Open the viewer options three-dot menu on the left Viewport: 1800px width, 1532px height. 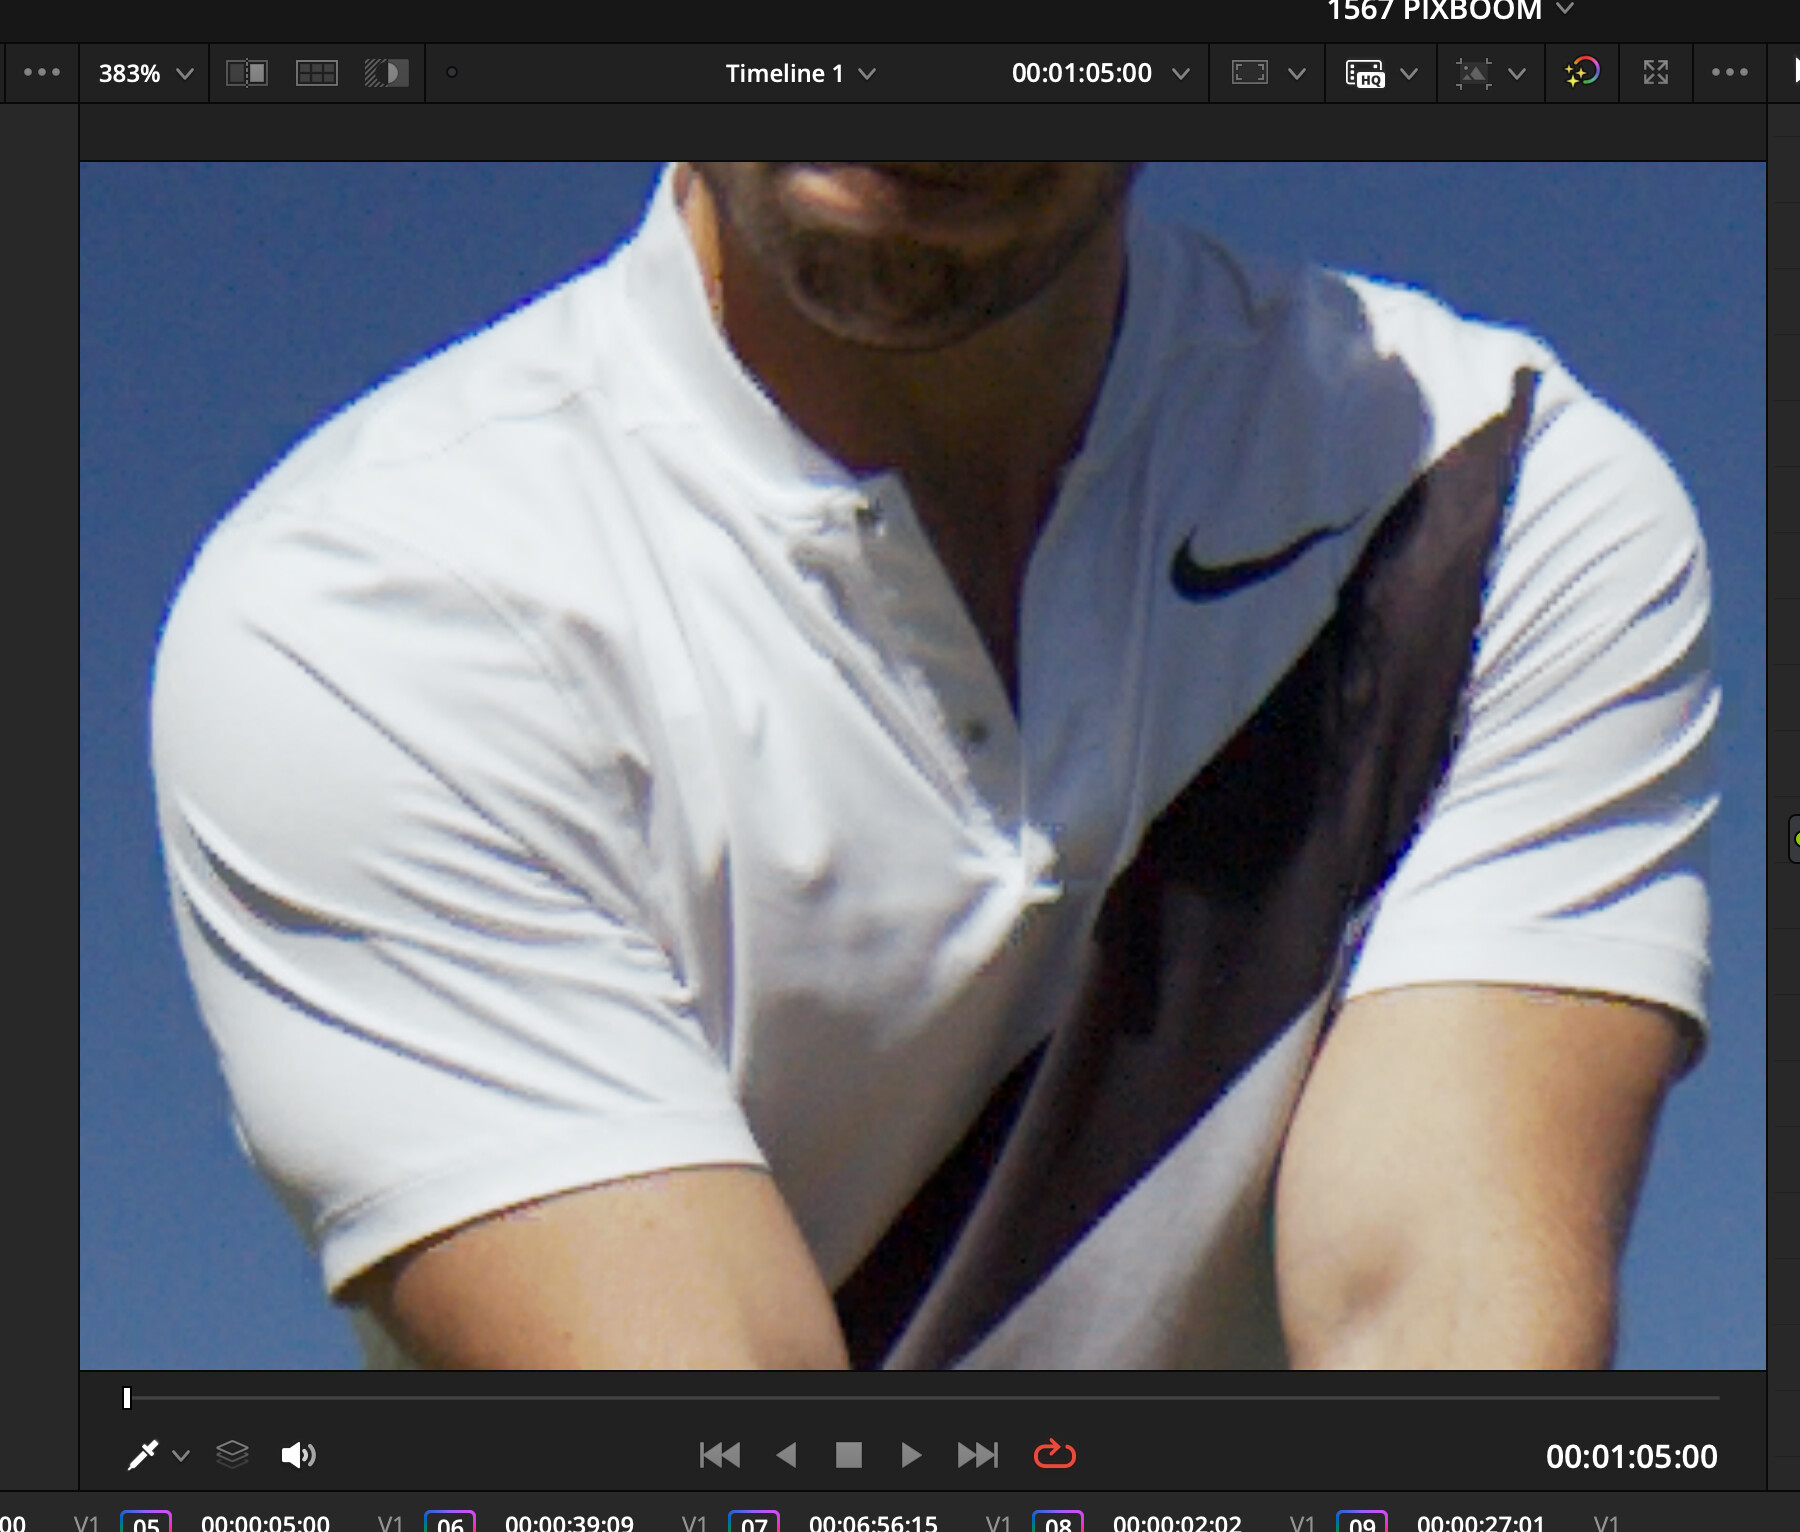[41, 73]
